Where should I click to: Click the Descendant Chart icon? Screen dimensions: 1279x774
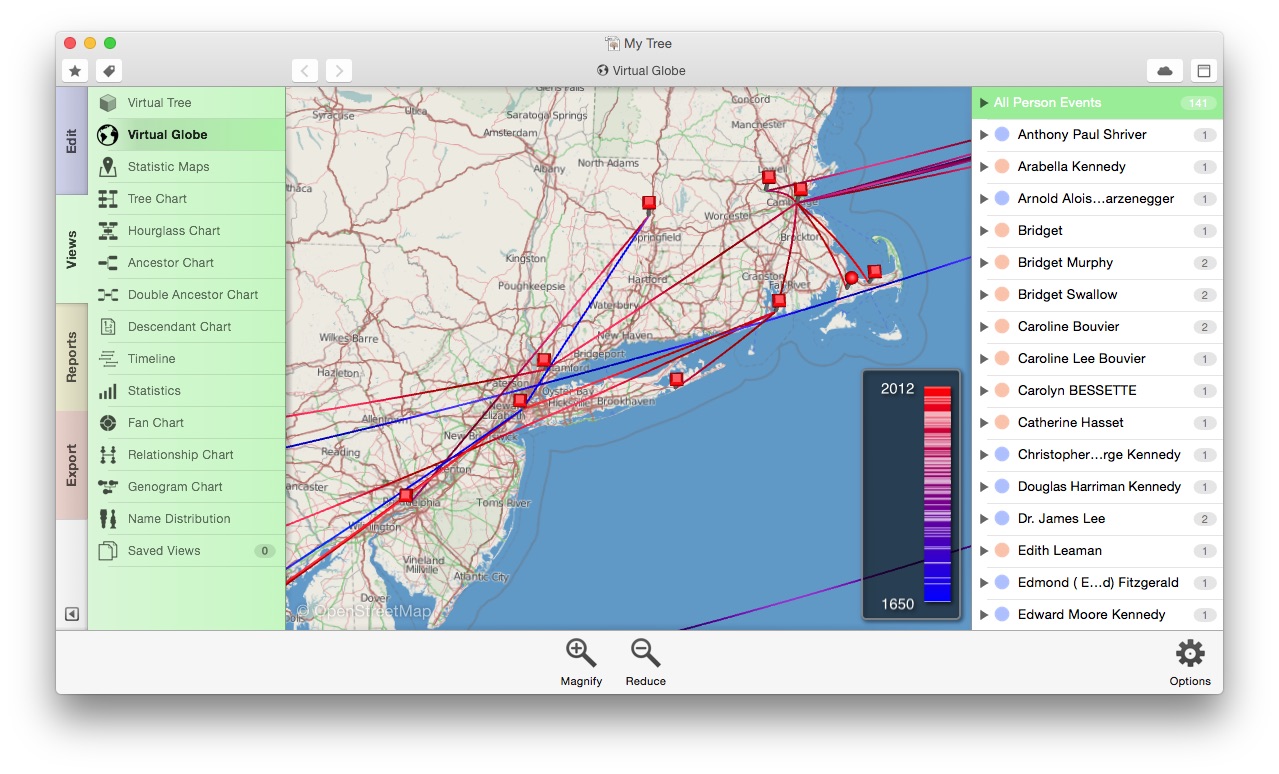[x=108, y=327]
